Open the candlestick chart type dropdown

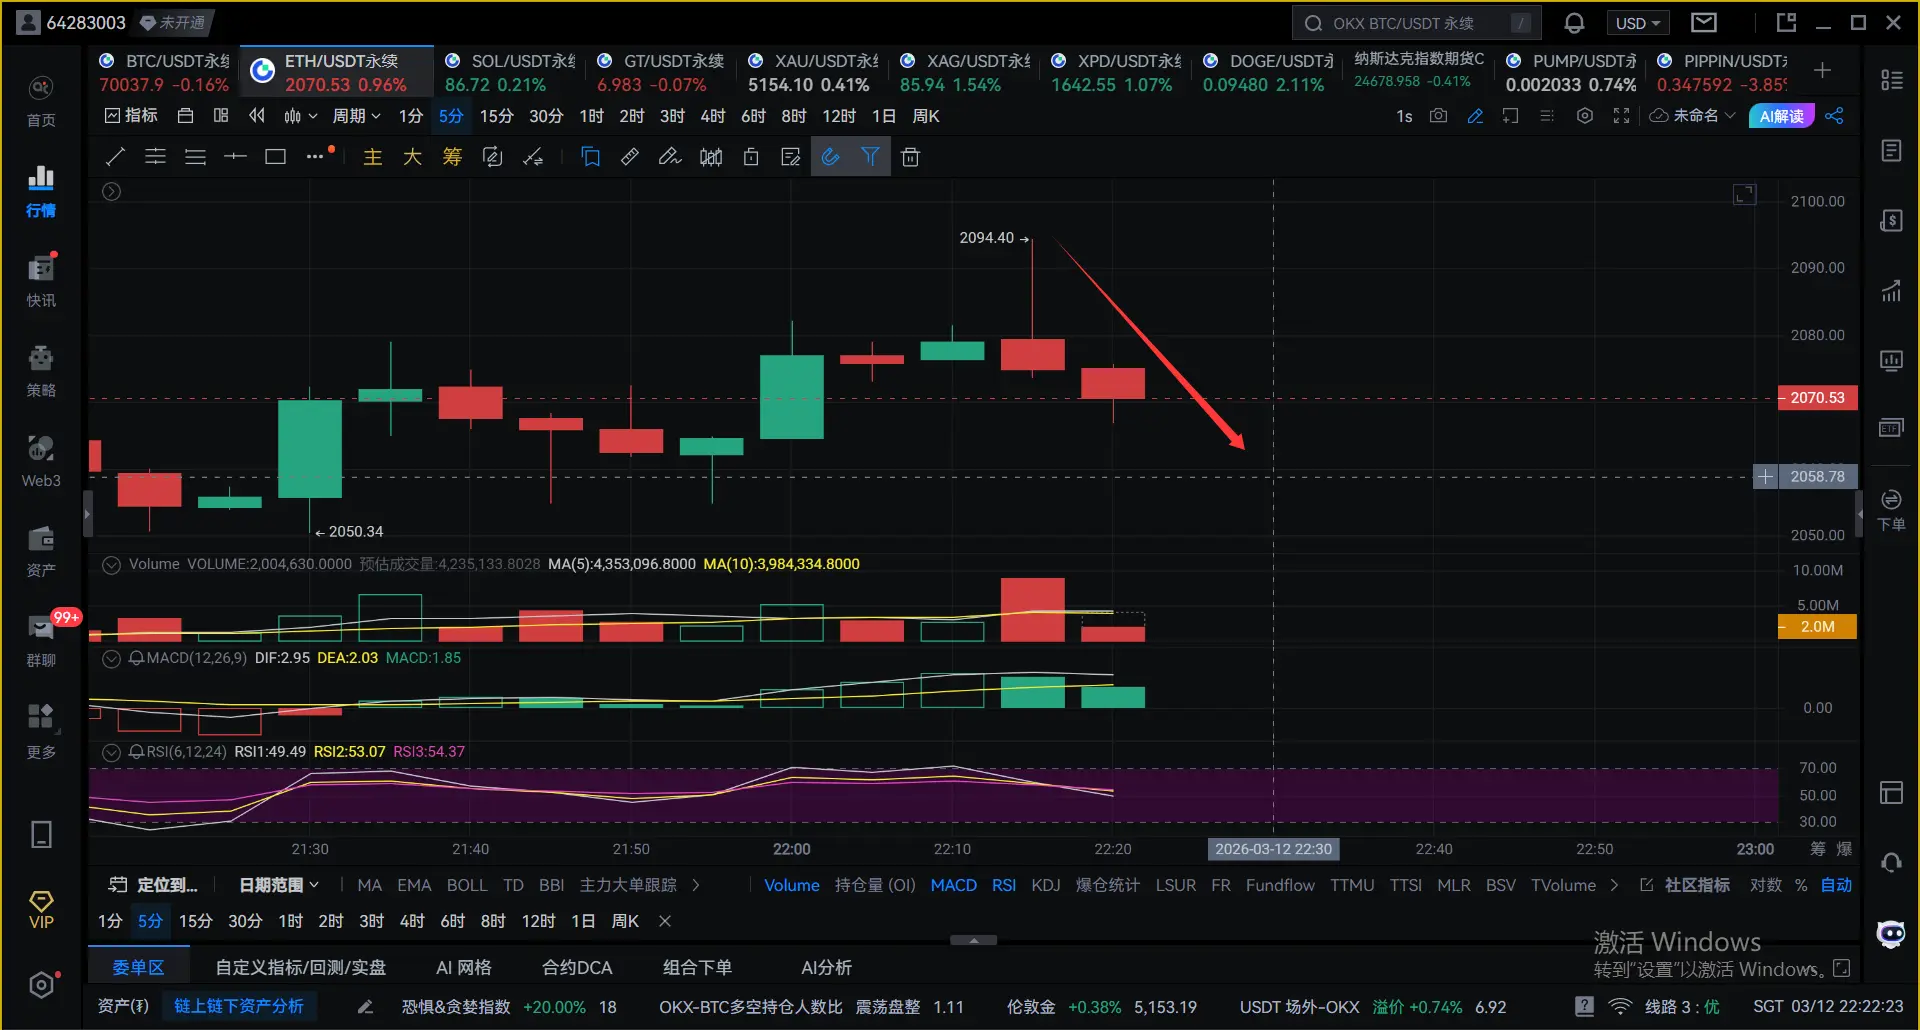pyautogui.click(x=300, y=116)
